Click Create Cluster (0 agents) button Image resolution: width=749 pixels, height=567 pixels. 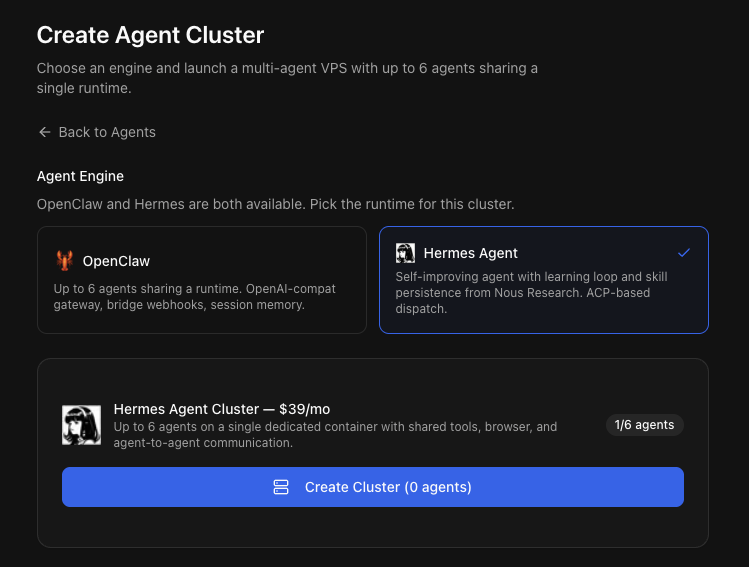coord(373,487)
